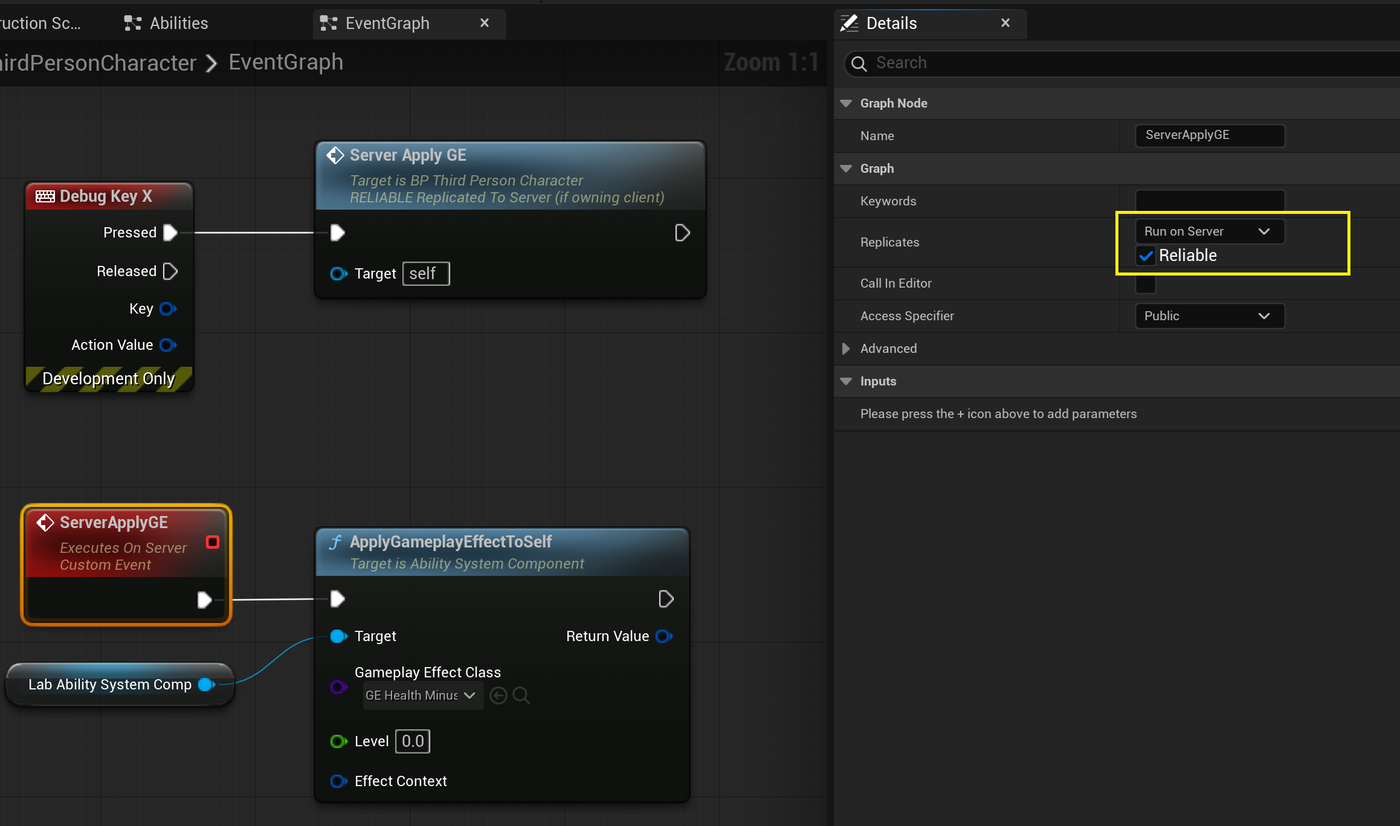Click the Action Value output pin
Screen dimensions: 1400x826
[168, 345]
